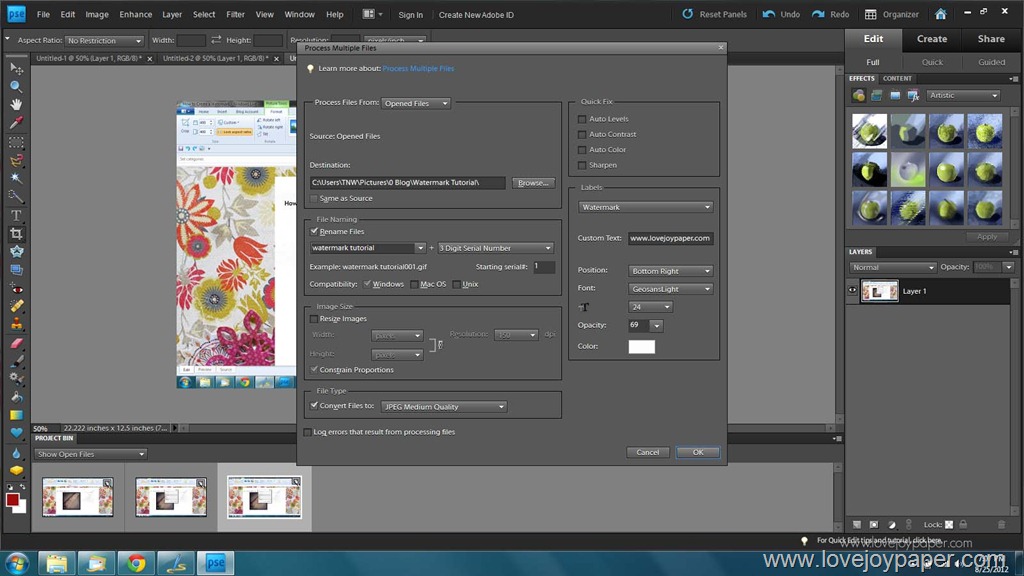Viewport: 1024px width, 576px height.
Task: Click the Organizer button
Action: click(891, 14)
